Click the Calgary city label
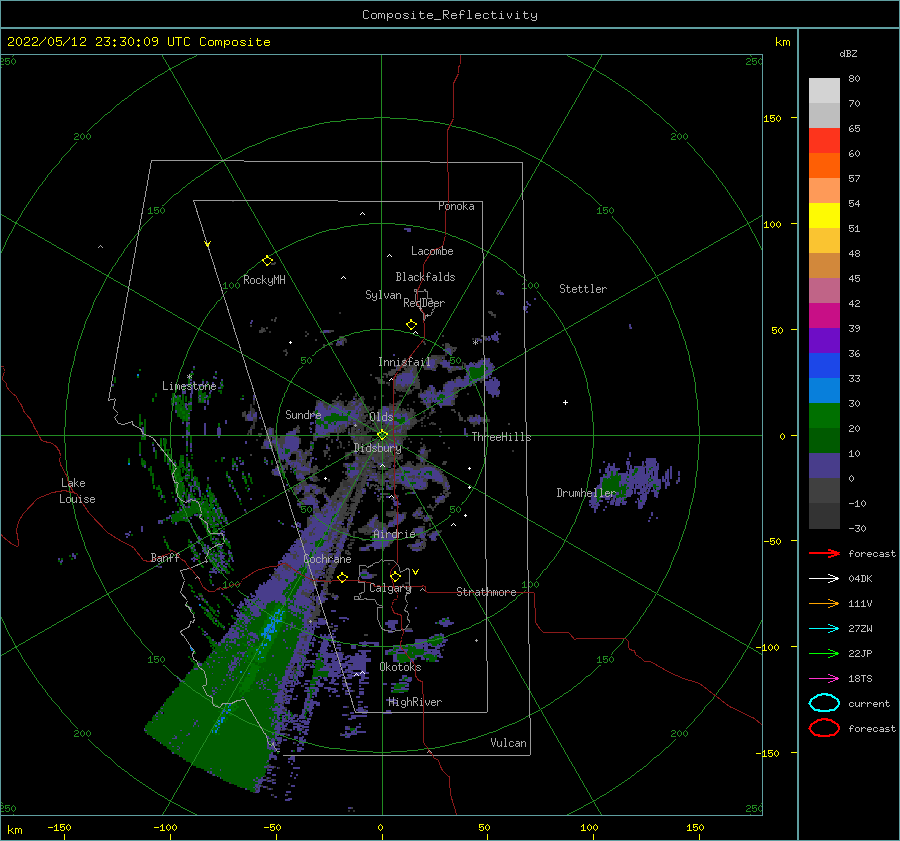This screenshot has width=900, height=841. pos(390,588)
